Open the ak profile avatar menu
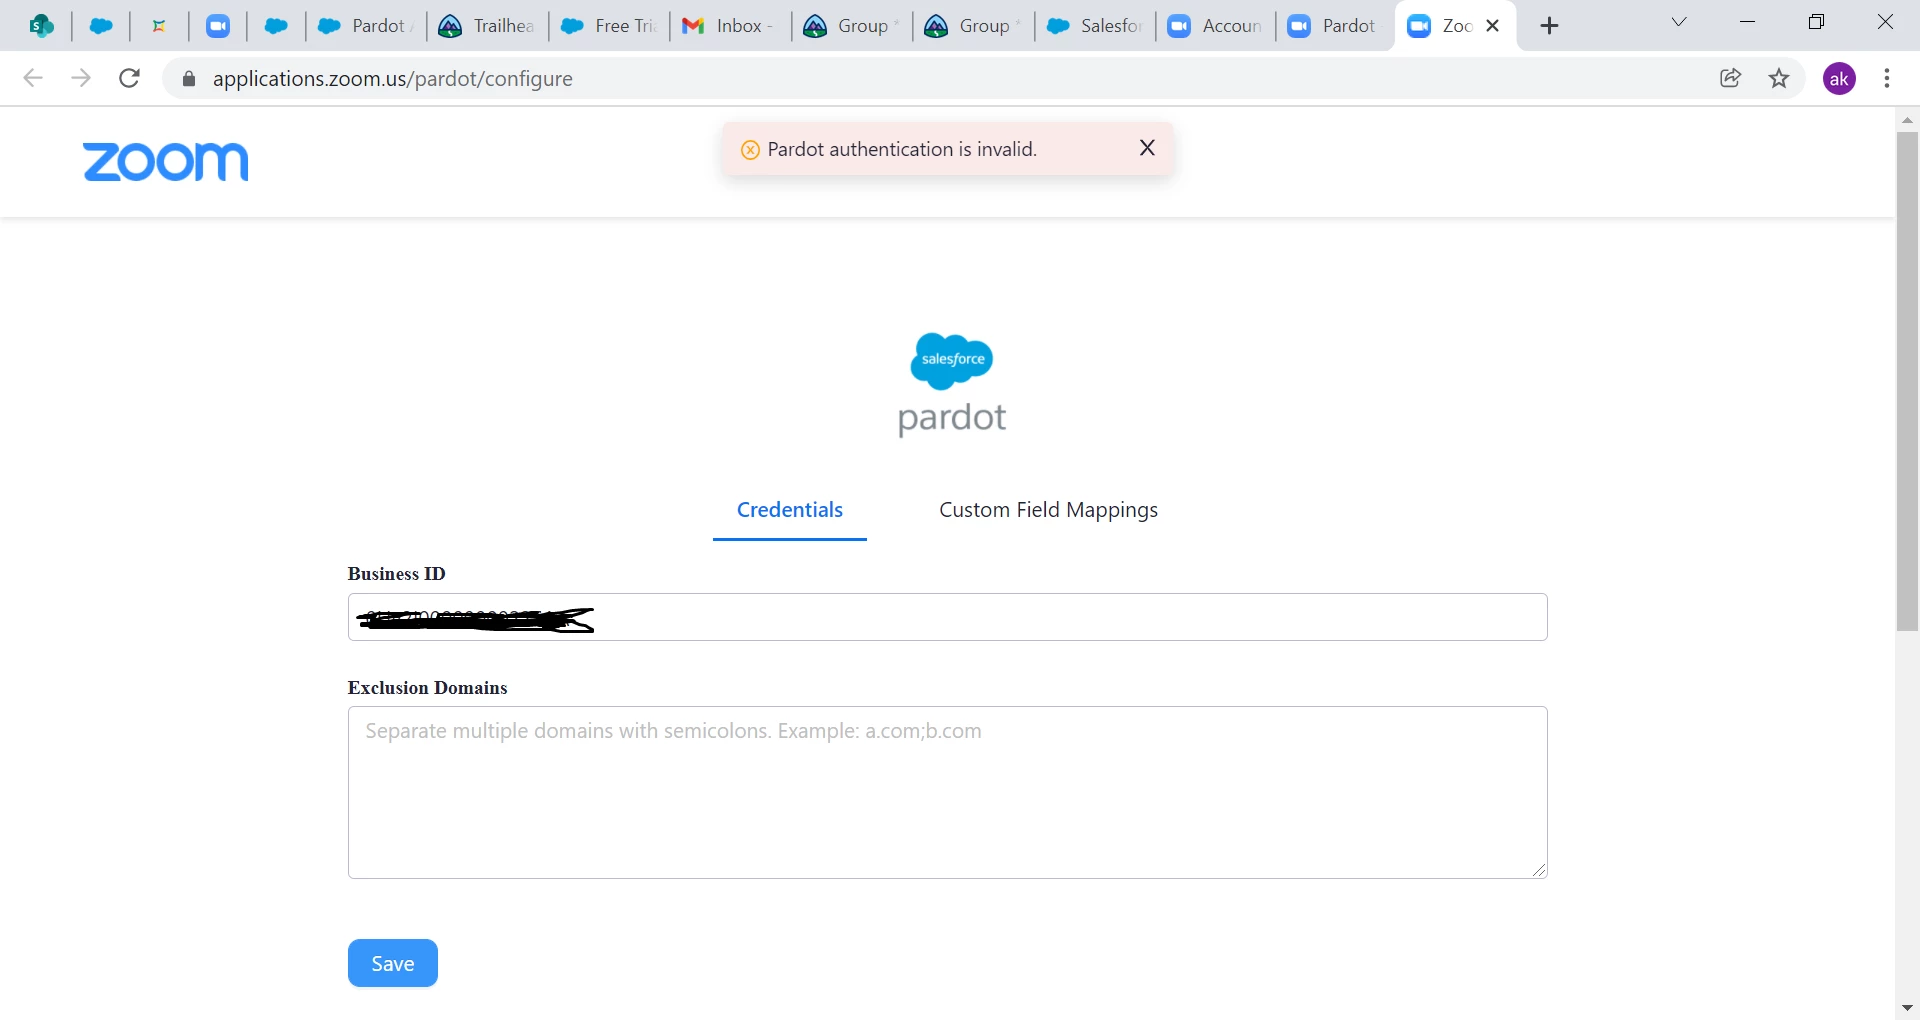The height and width of the screenshot is (1020, 1920). coord(1840,78)
